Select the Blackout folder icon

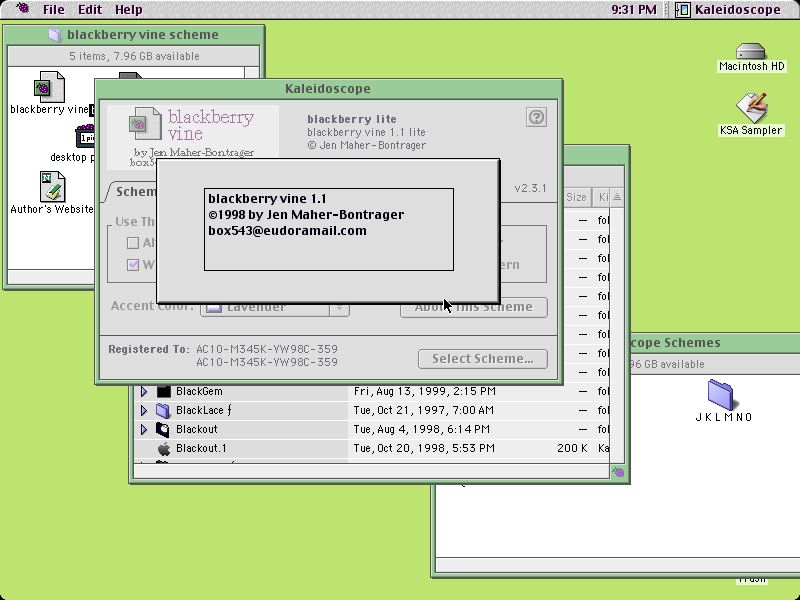[x=163, y=429]
